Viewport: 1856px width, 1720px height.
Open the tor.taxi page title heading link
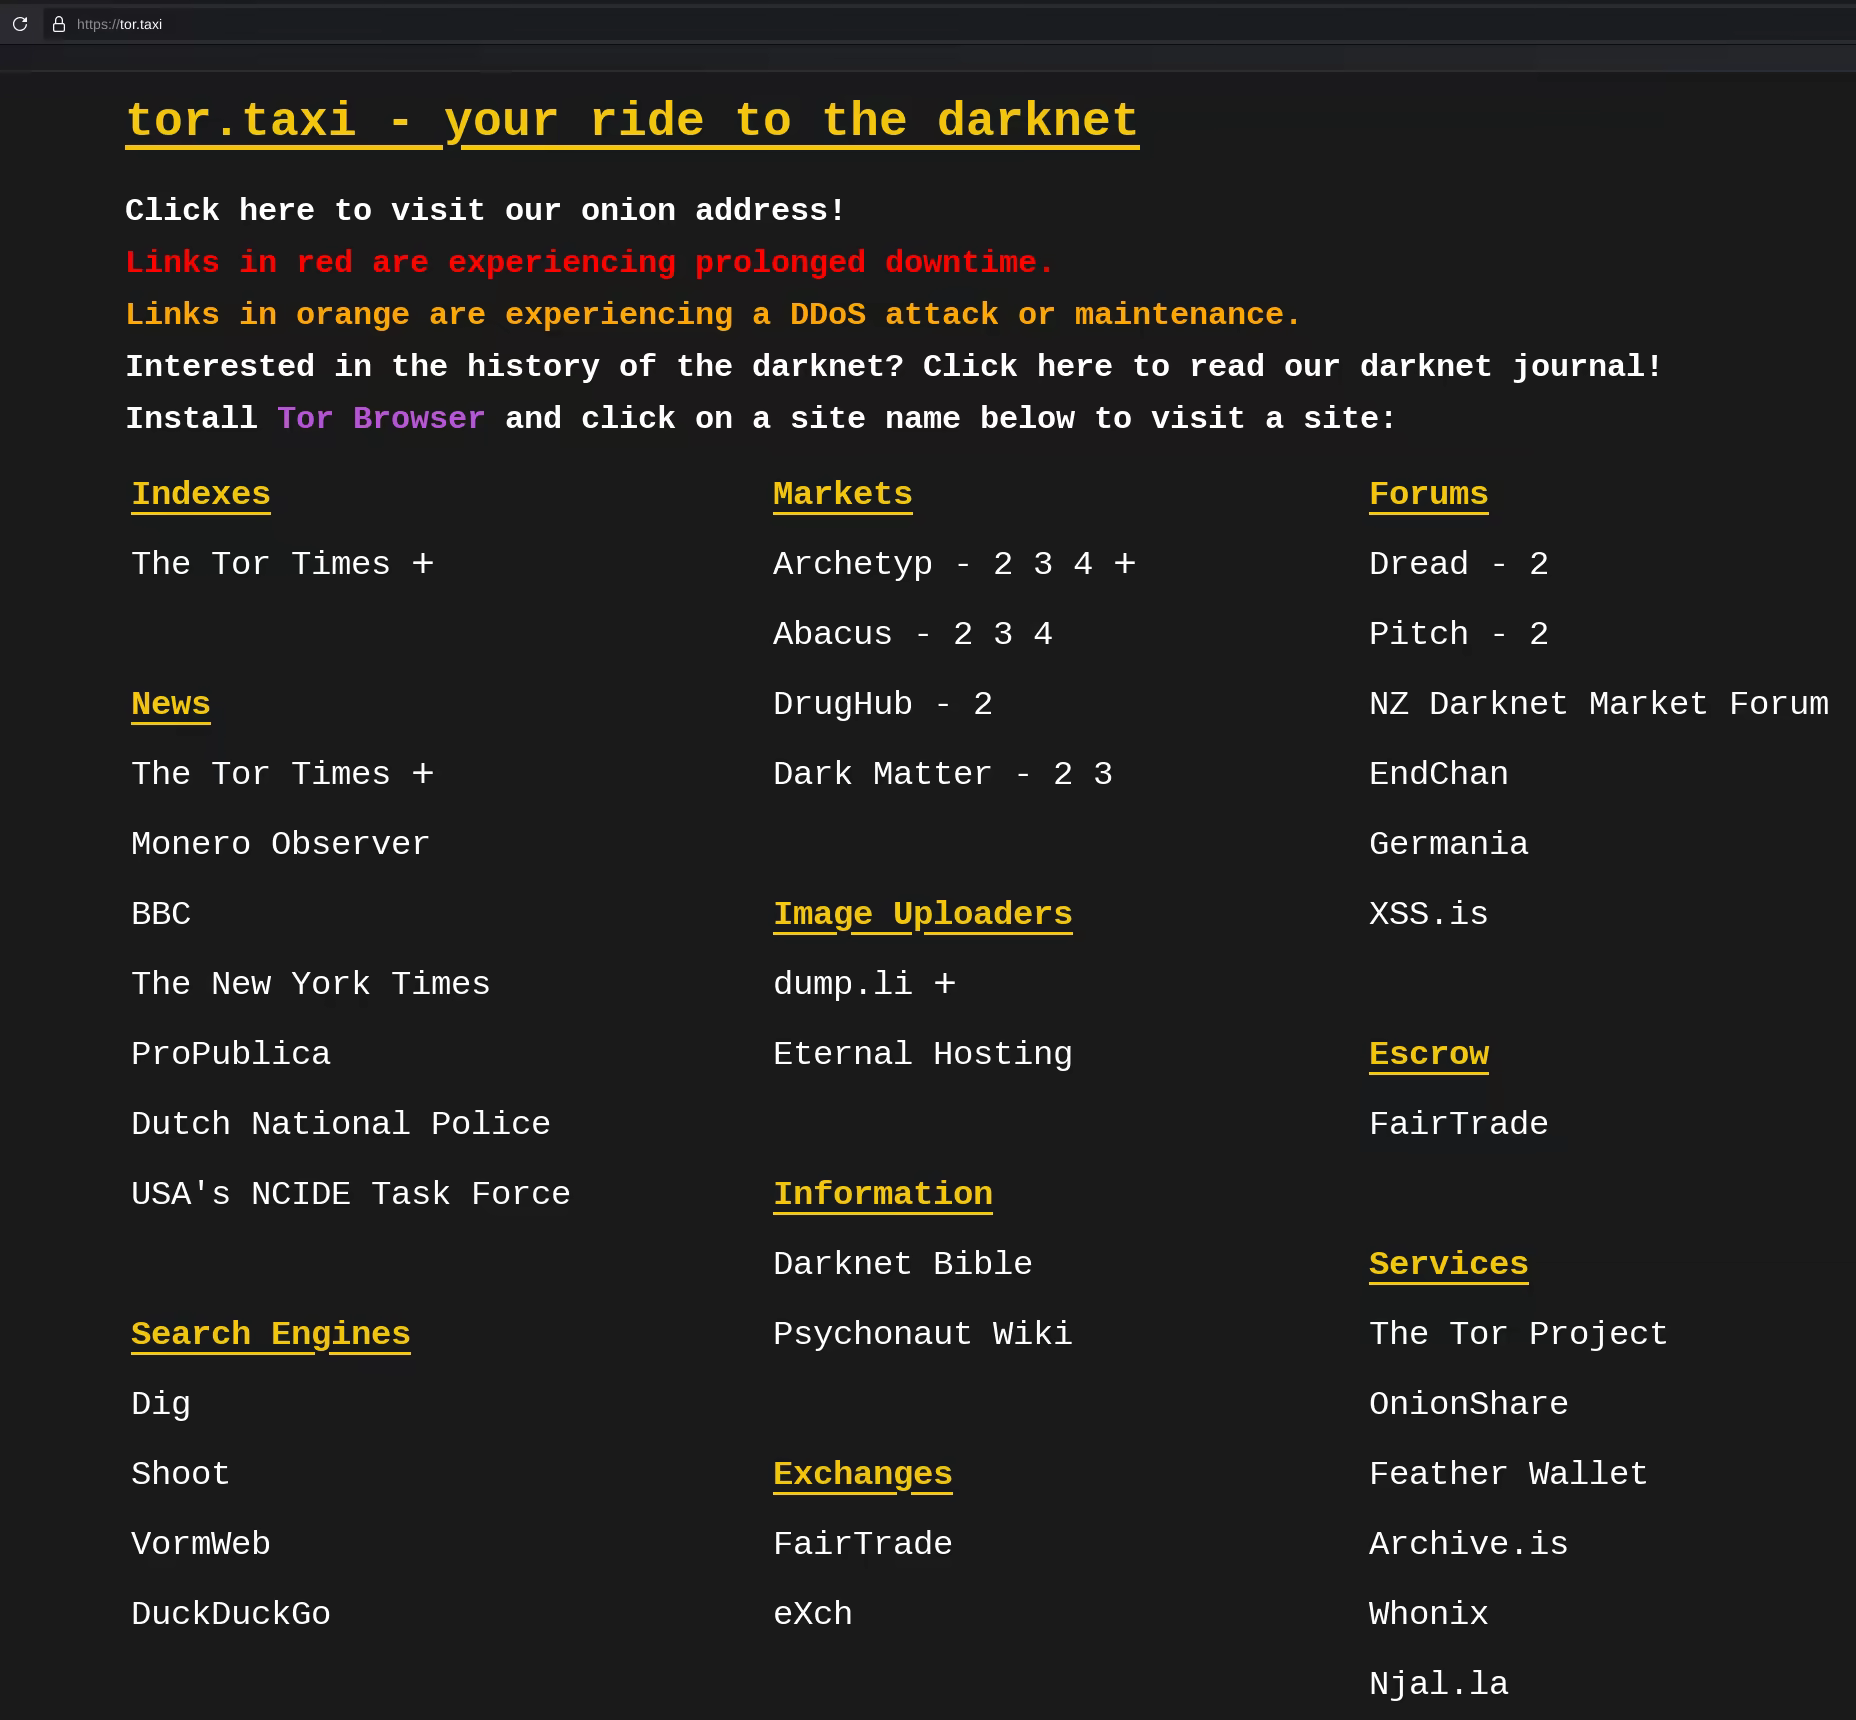click(631, 121)
